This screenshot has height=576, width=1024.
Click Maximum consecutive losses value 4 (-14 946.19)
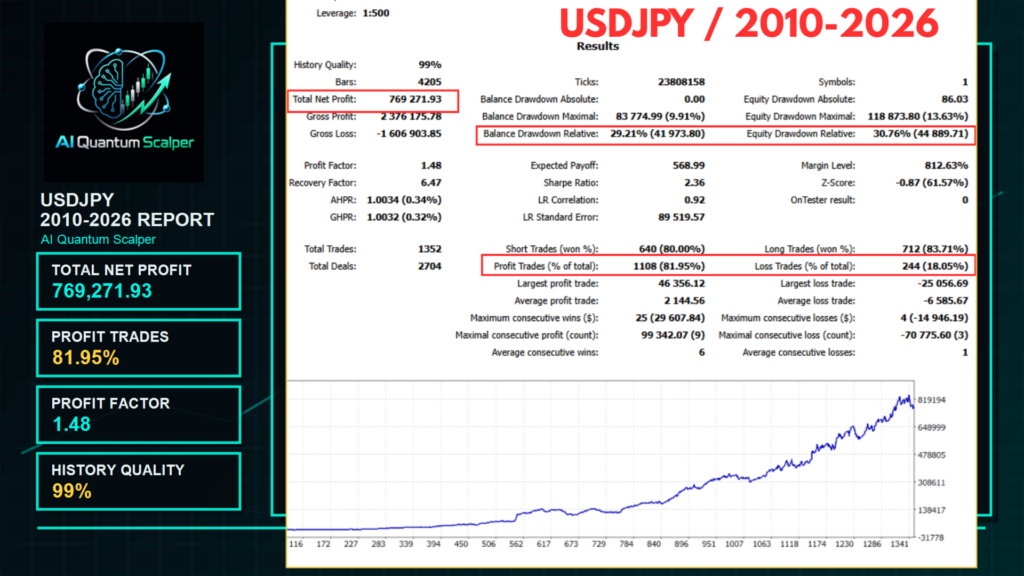click(935, 318)
